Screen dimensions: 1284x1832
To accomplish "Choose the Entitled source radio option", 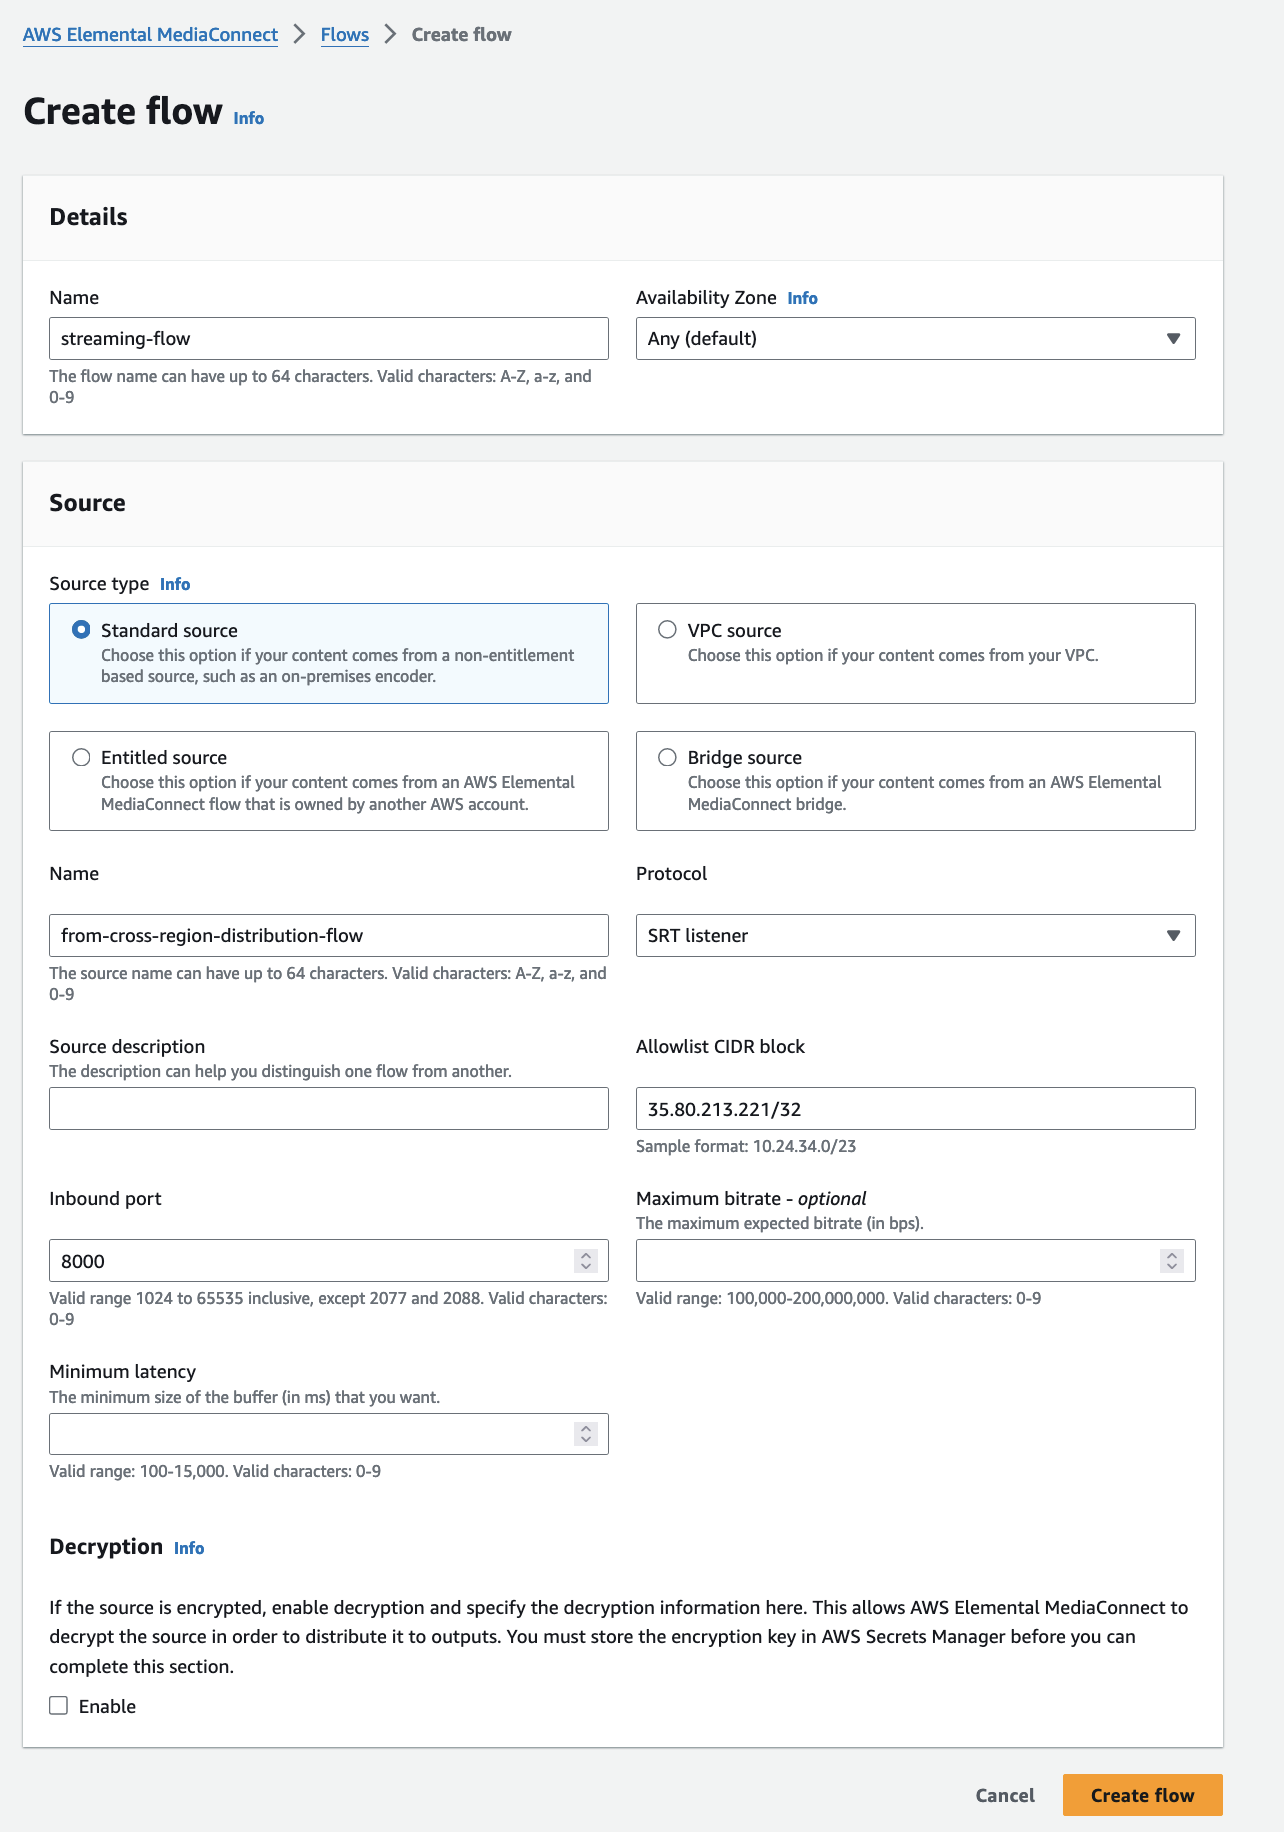I will (81, 757).
